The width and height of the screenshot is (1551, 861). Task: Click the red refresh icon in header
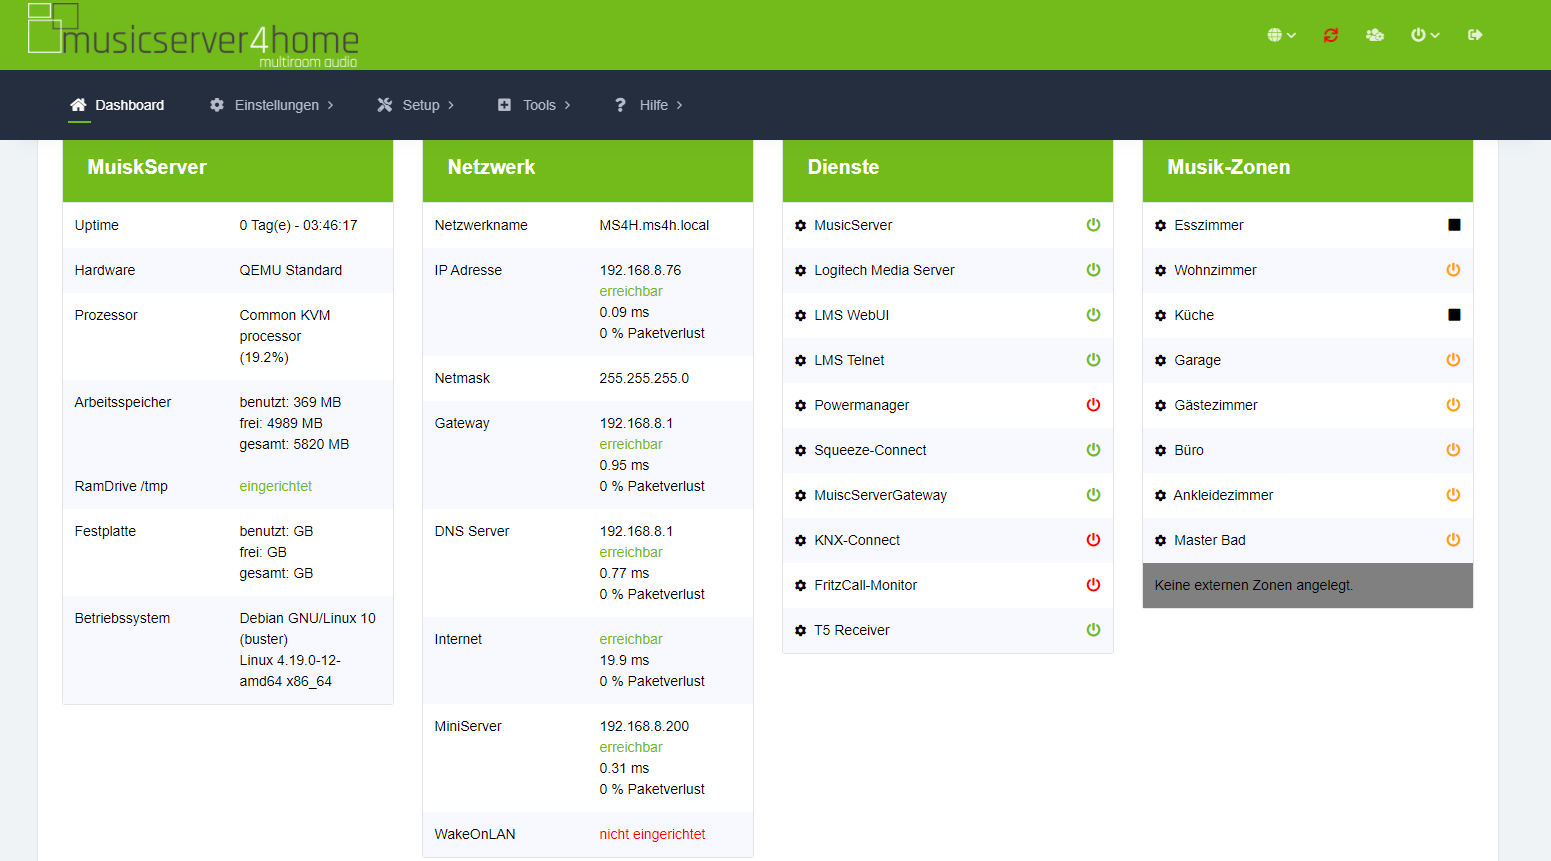tap(1330, 35)
